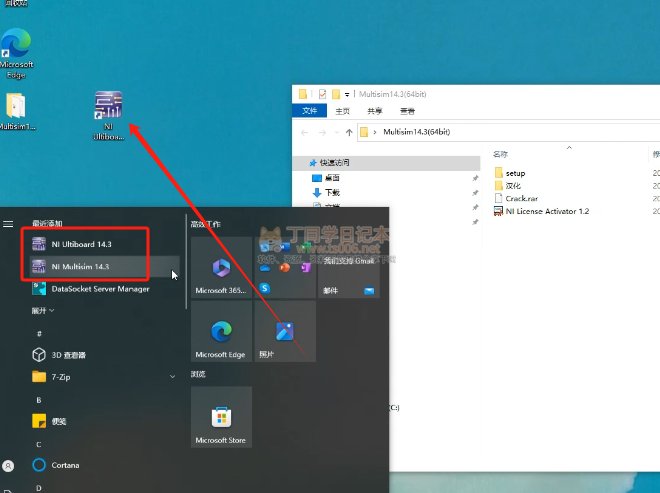Jump to letter index C in Start list
660x493 pixels.
[39, 445]
